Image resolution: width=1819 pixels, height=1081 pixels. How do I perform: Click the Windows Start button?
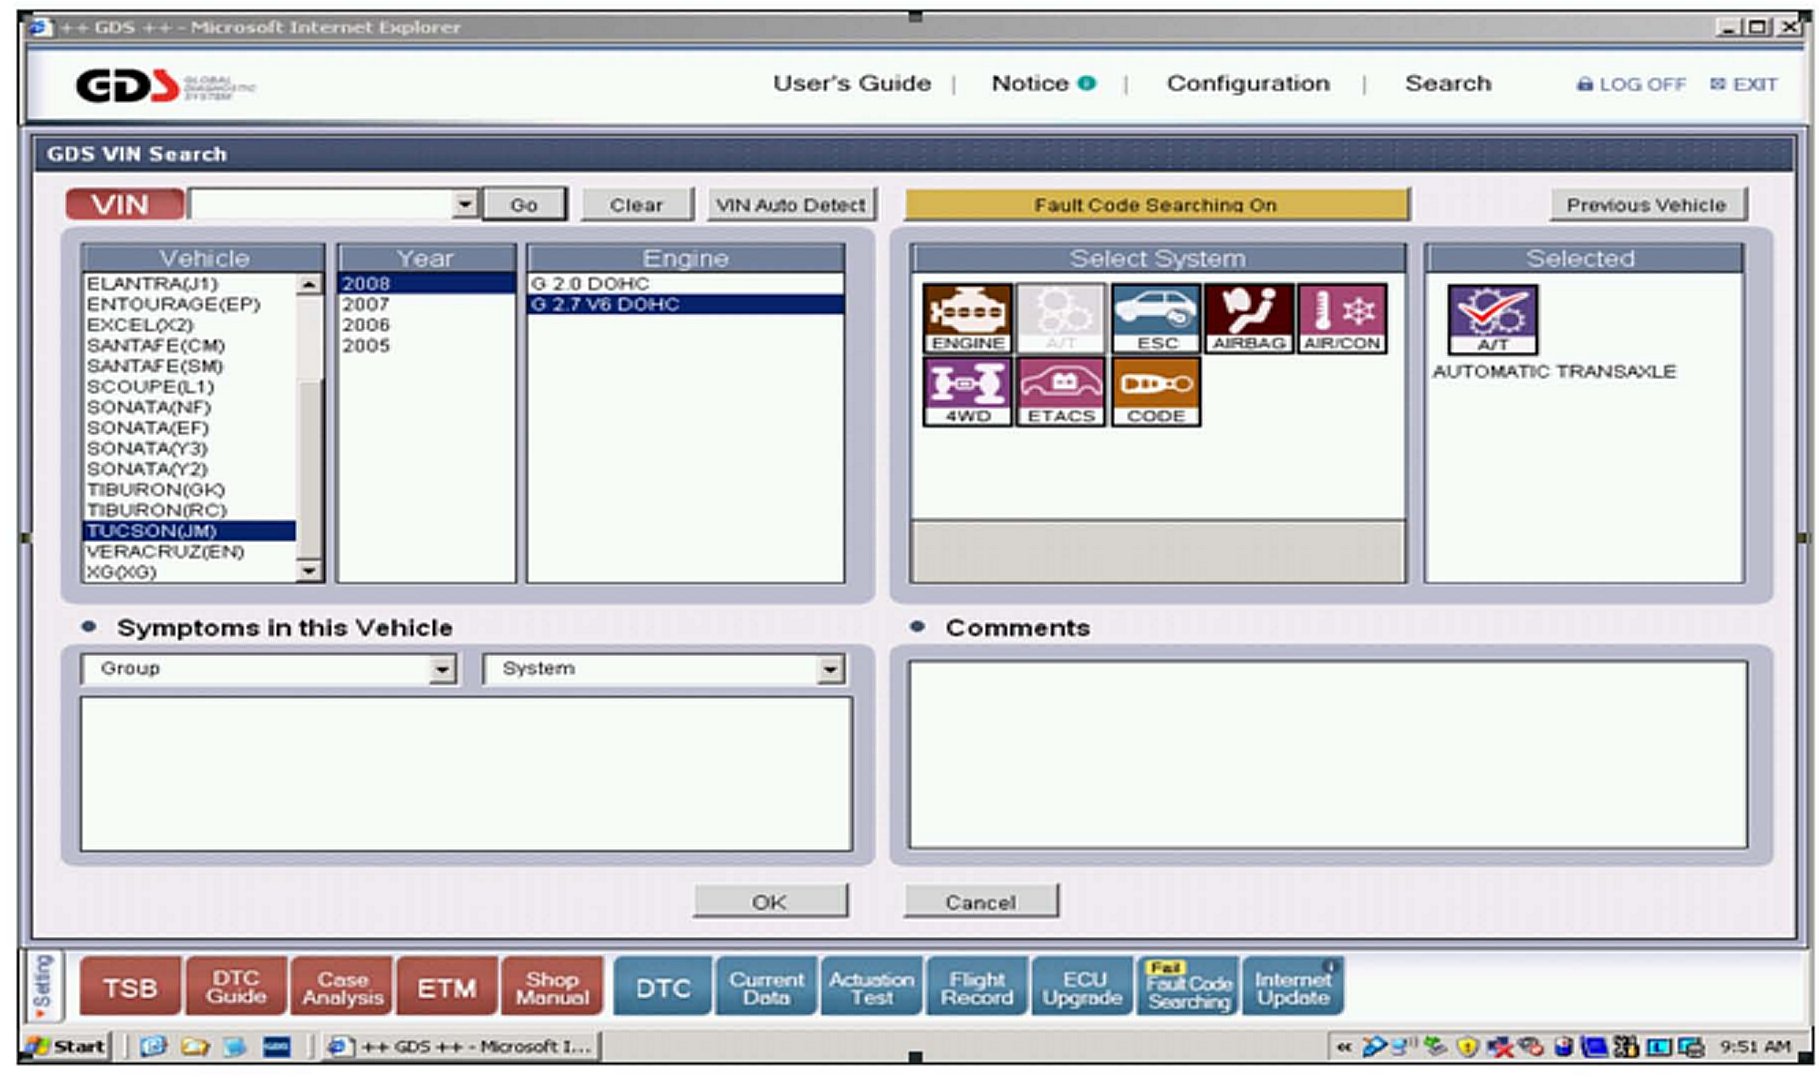68,1046
